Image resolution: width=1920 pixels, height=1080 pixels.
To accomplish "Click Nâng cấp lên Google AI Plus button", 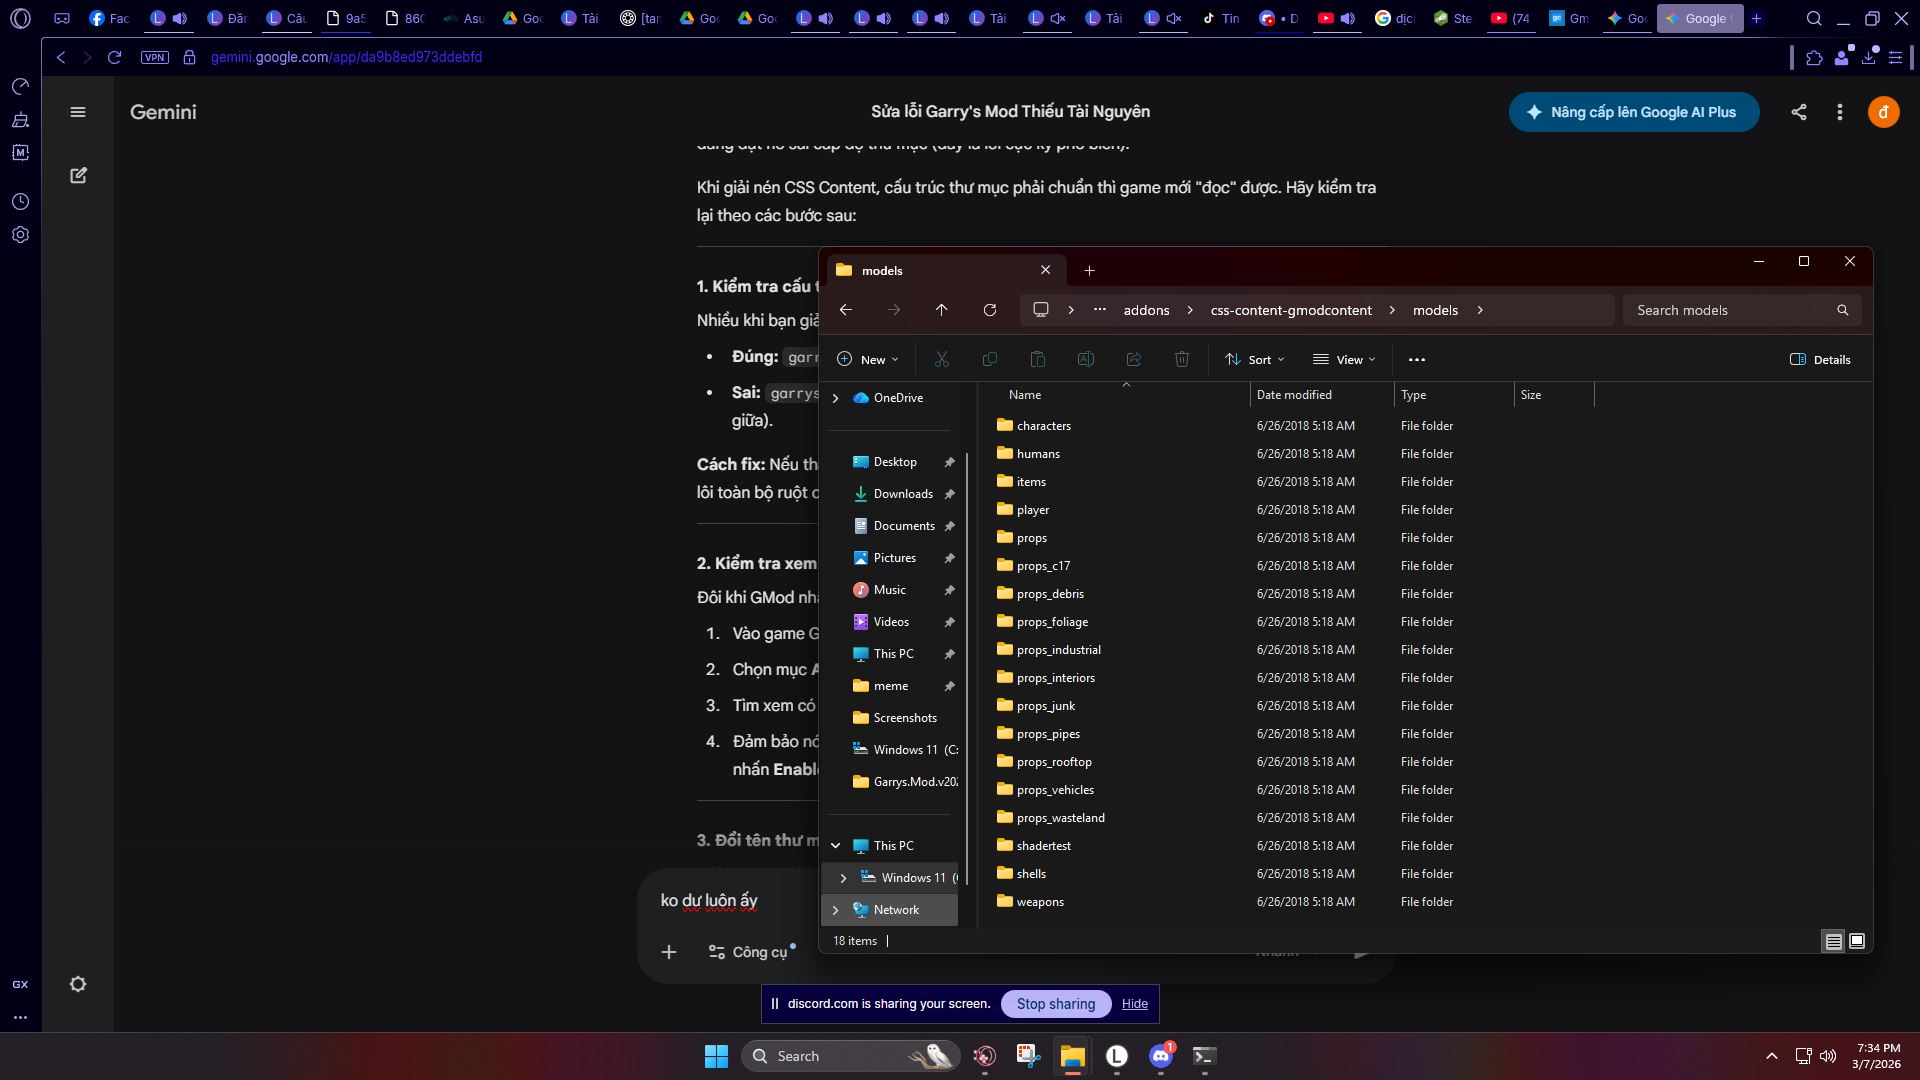I will 1633,112.
